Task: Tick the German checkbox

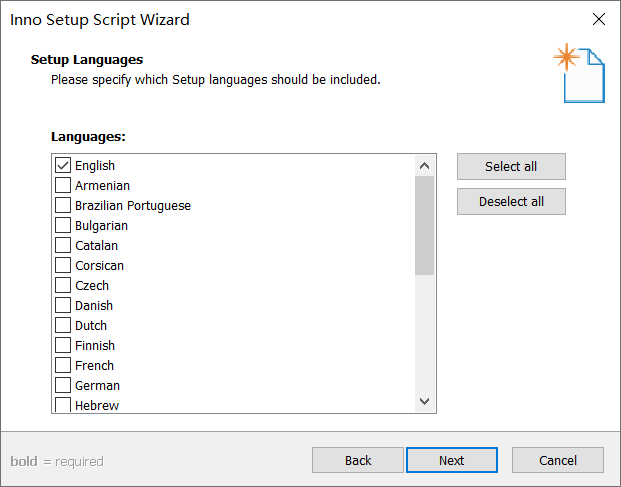Action: 63,385
